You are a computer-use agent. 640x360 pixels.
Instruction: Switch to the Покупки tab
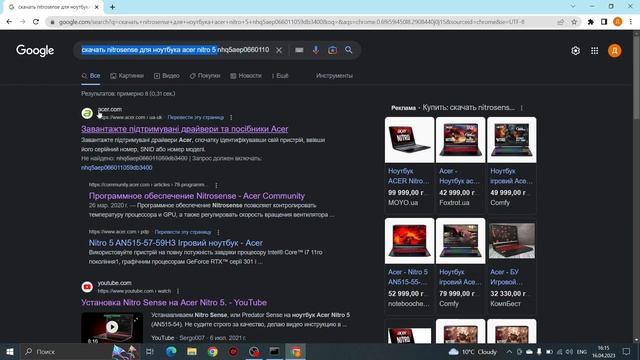coord(205,76)
